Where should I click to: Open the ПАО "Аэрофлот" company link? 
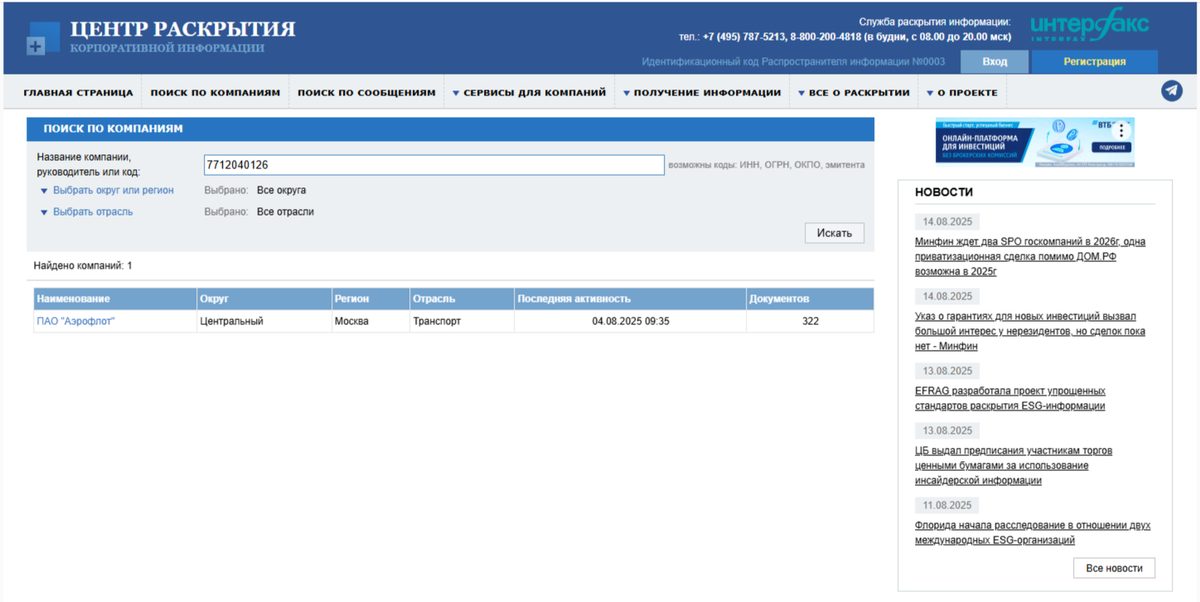pos(76,321)
